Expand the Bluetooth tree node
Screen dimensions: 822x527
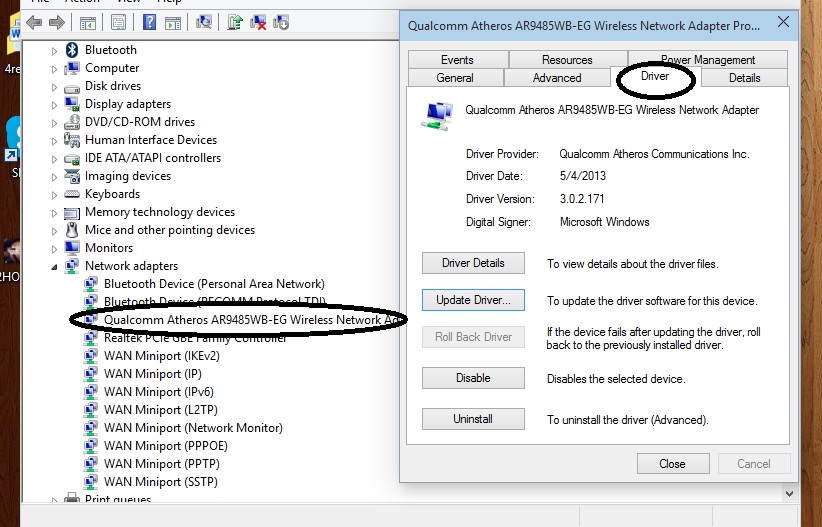[x=54, y=51]
